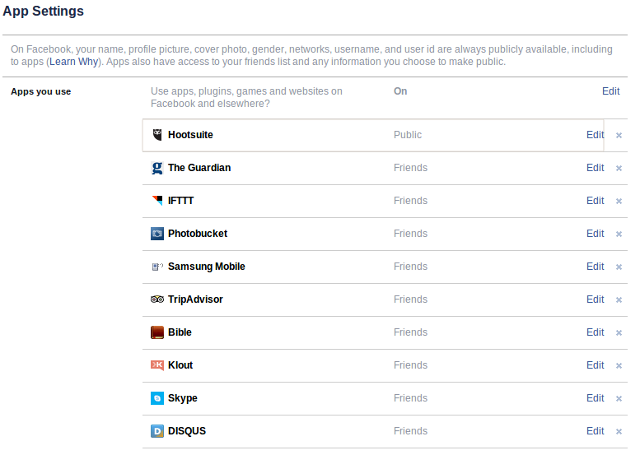Edit the apps platform On setting

[610, 91]
